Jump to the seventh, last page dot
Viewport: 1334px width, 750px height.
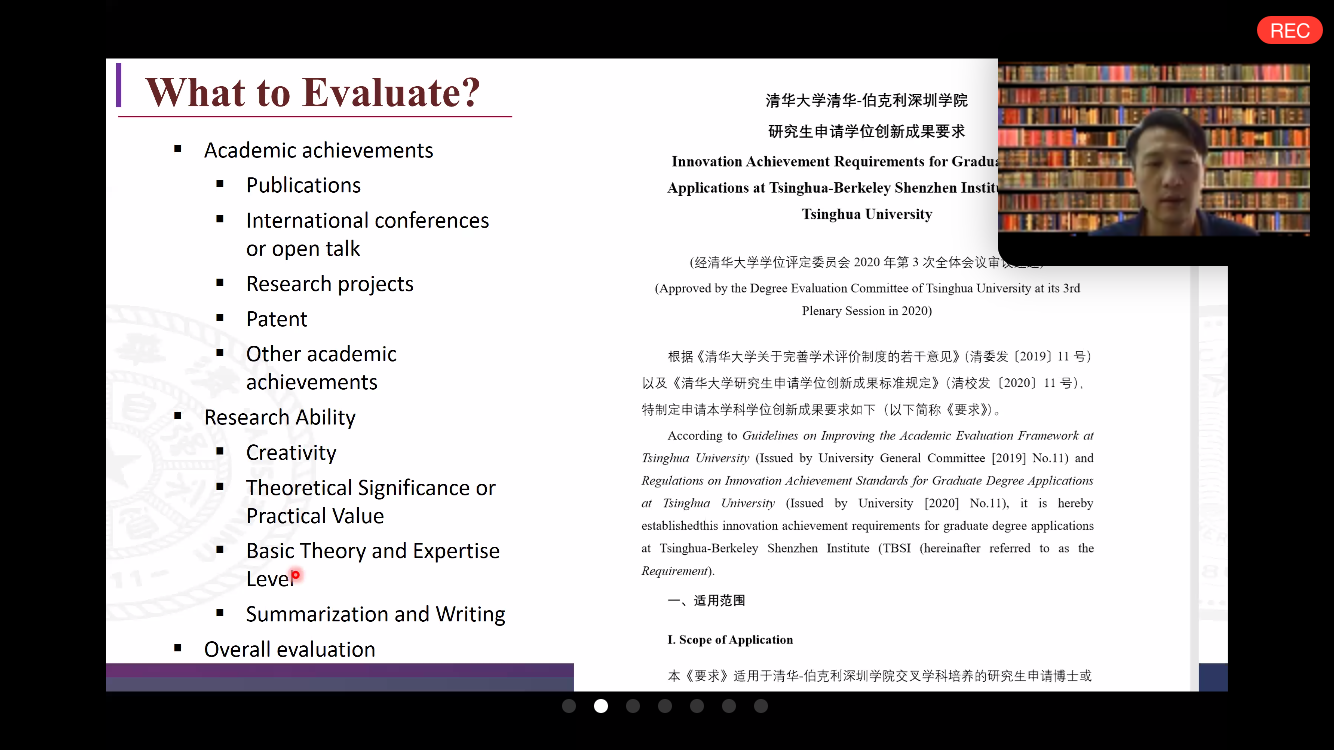761,706
